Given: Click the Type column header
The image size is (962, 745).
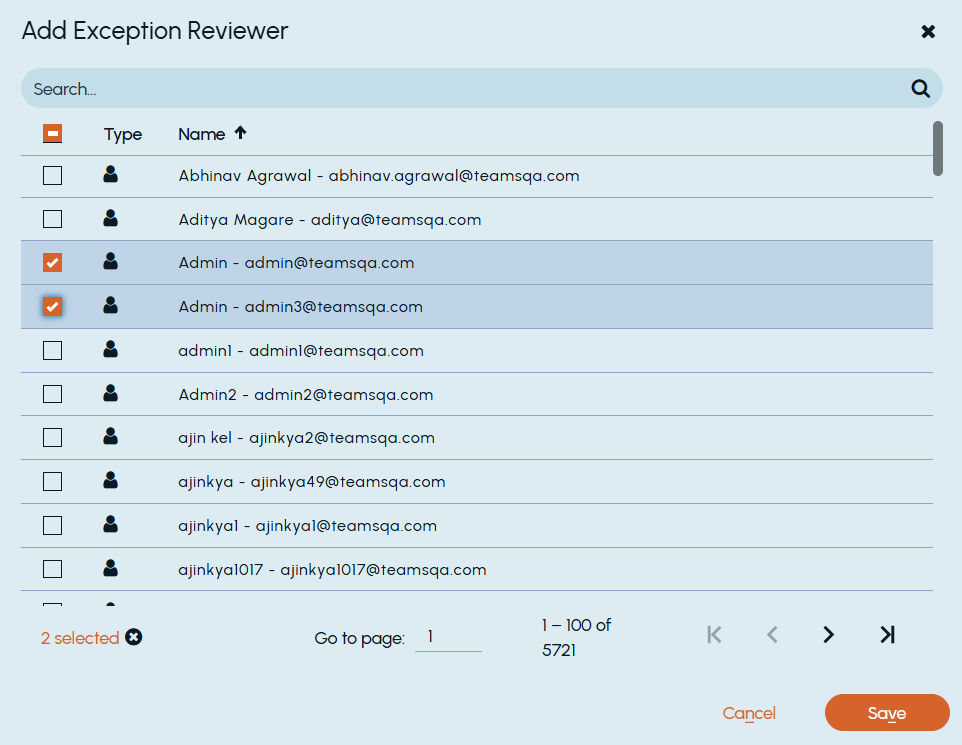Looking at the screenshot, I should [x=123, y=134].
